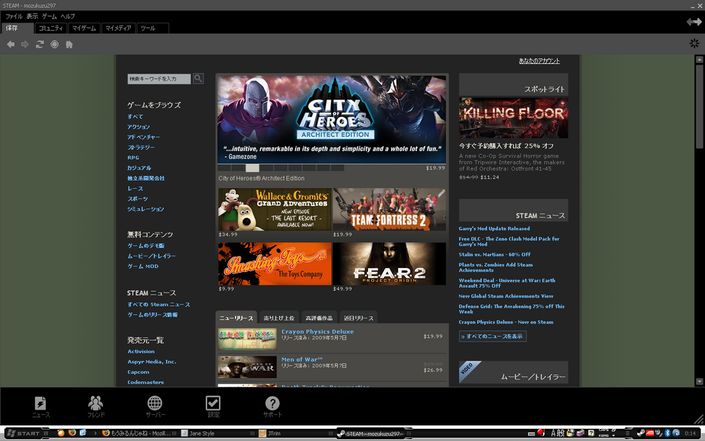This screenshot has width=705, height=441.
Task: Select the ニューリリース list tab
Action: point(236,317)
